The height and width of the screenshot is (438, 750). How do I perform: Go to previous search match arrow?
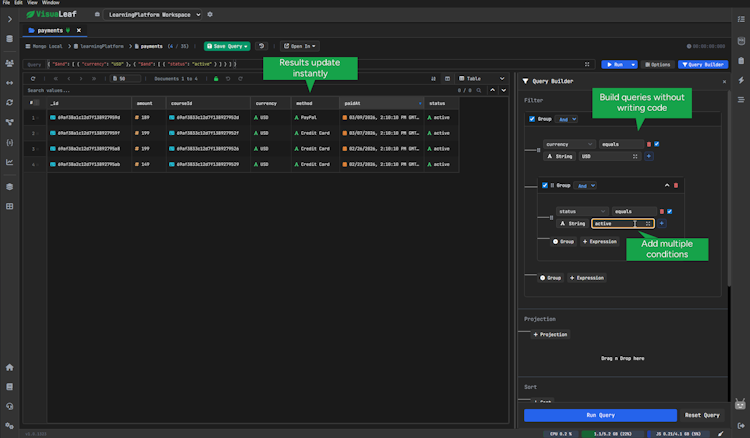point(493,90)
